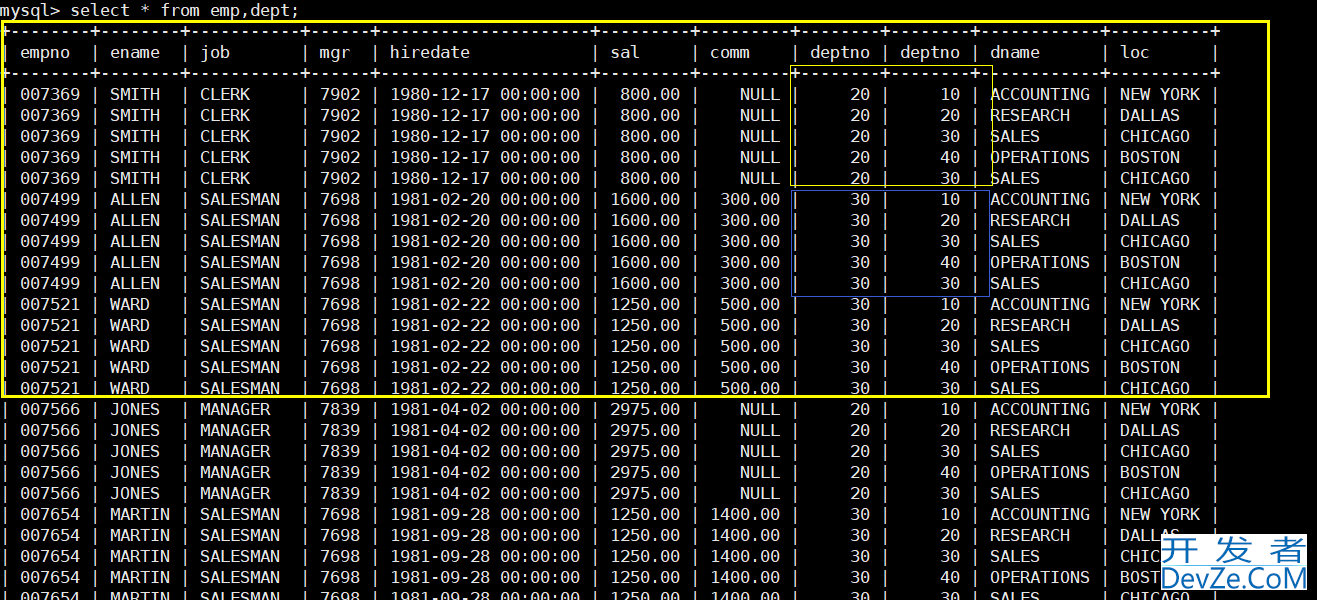Viewport: 1317px width, 600px height.
Task: Click 1981-09-28 hiredate in MARTIN's OPERATIONS row
Action: coord(485,577)
